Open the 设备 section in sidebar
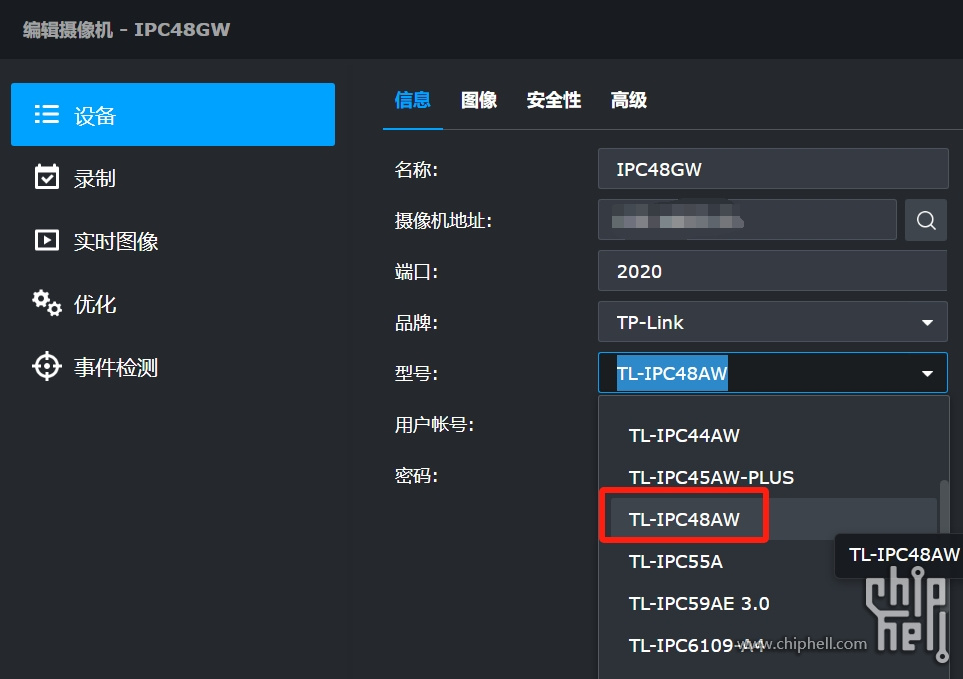Viewport: 963px width, 679px height. [x=173, y=115]
